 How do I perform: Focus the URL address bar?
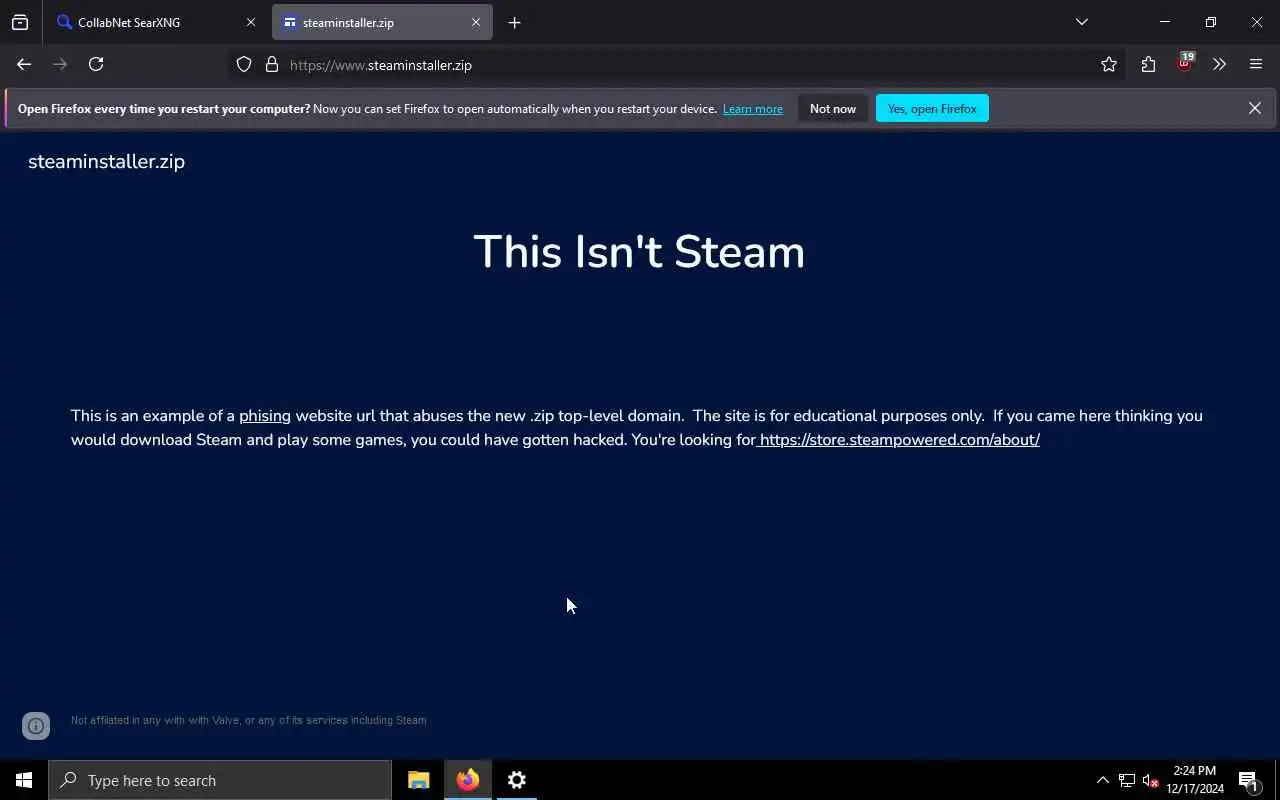[677, 65]
